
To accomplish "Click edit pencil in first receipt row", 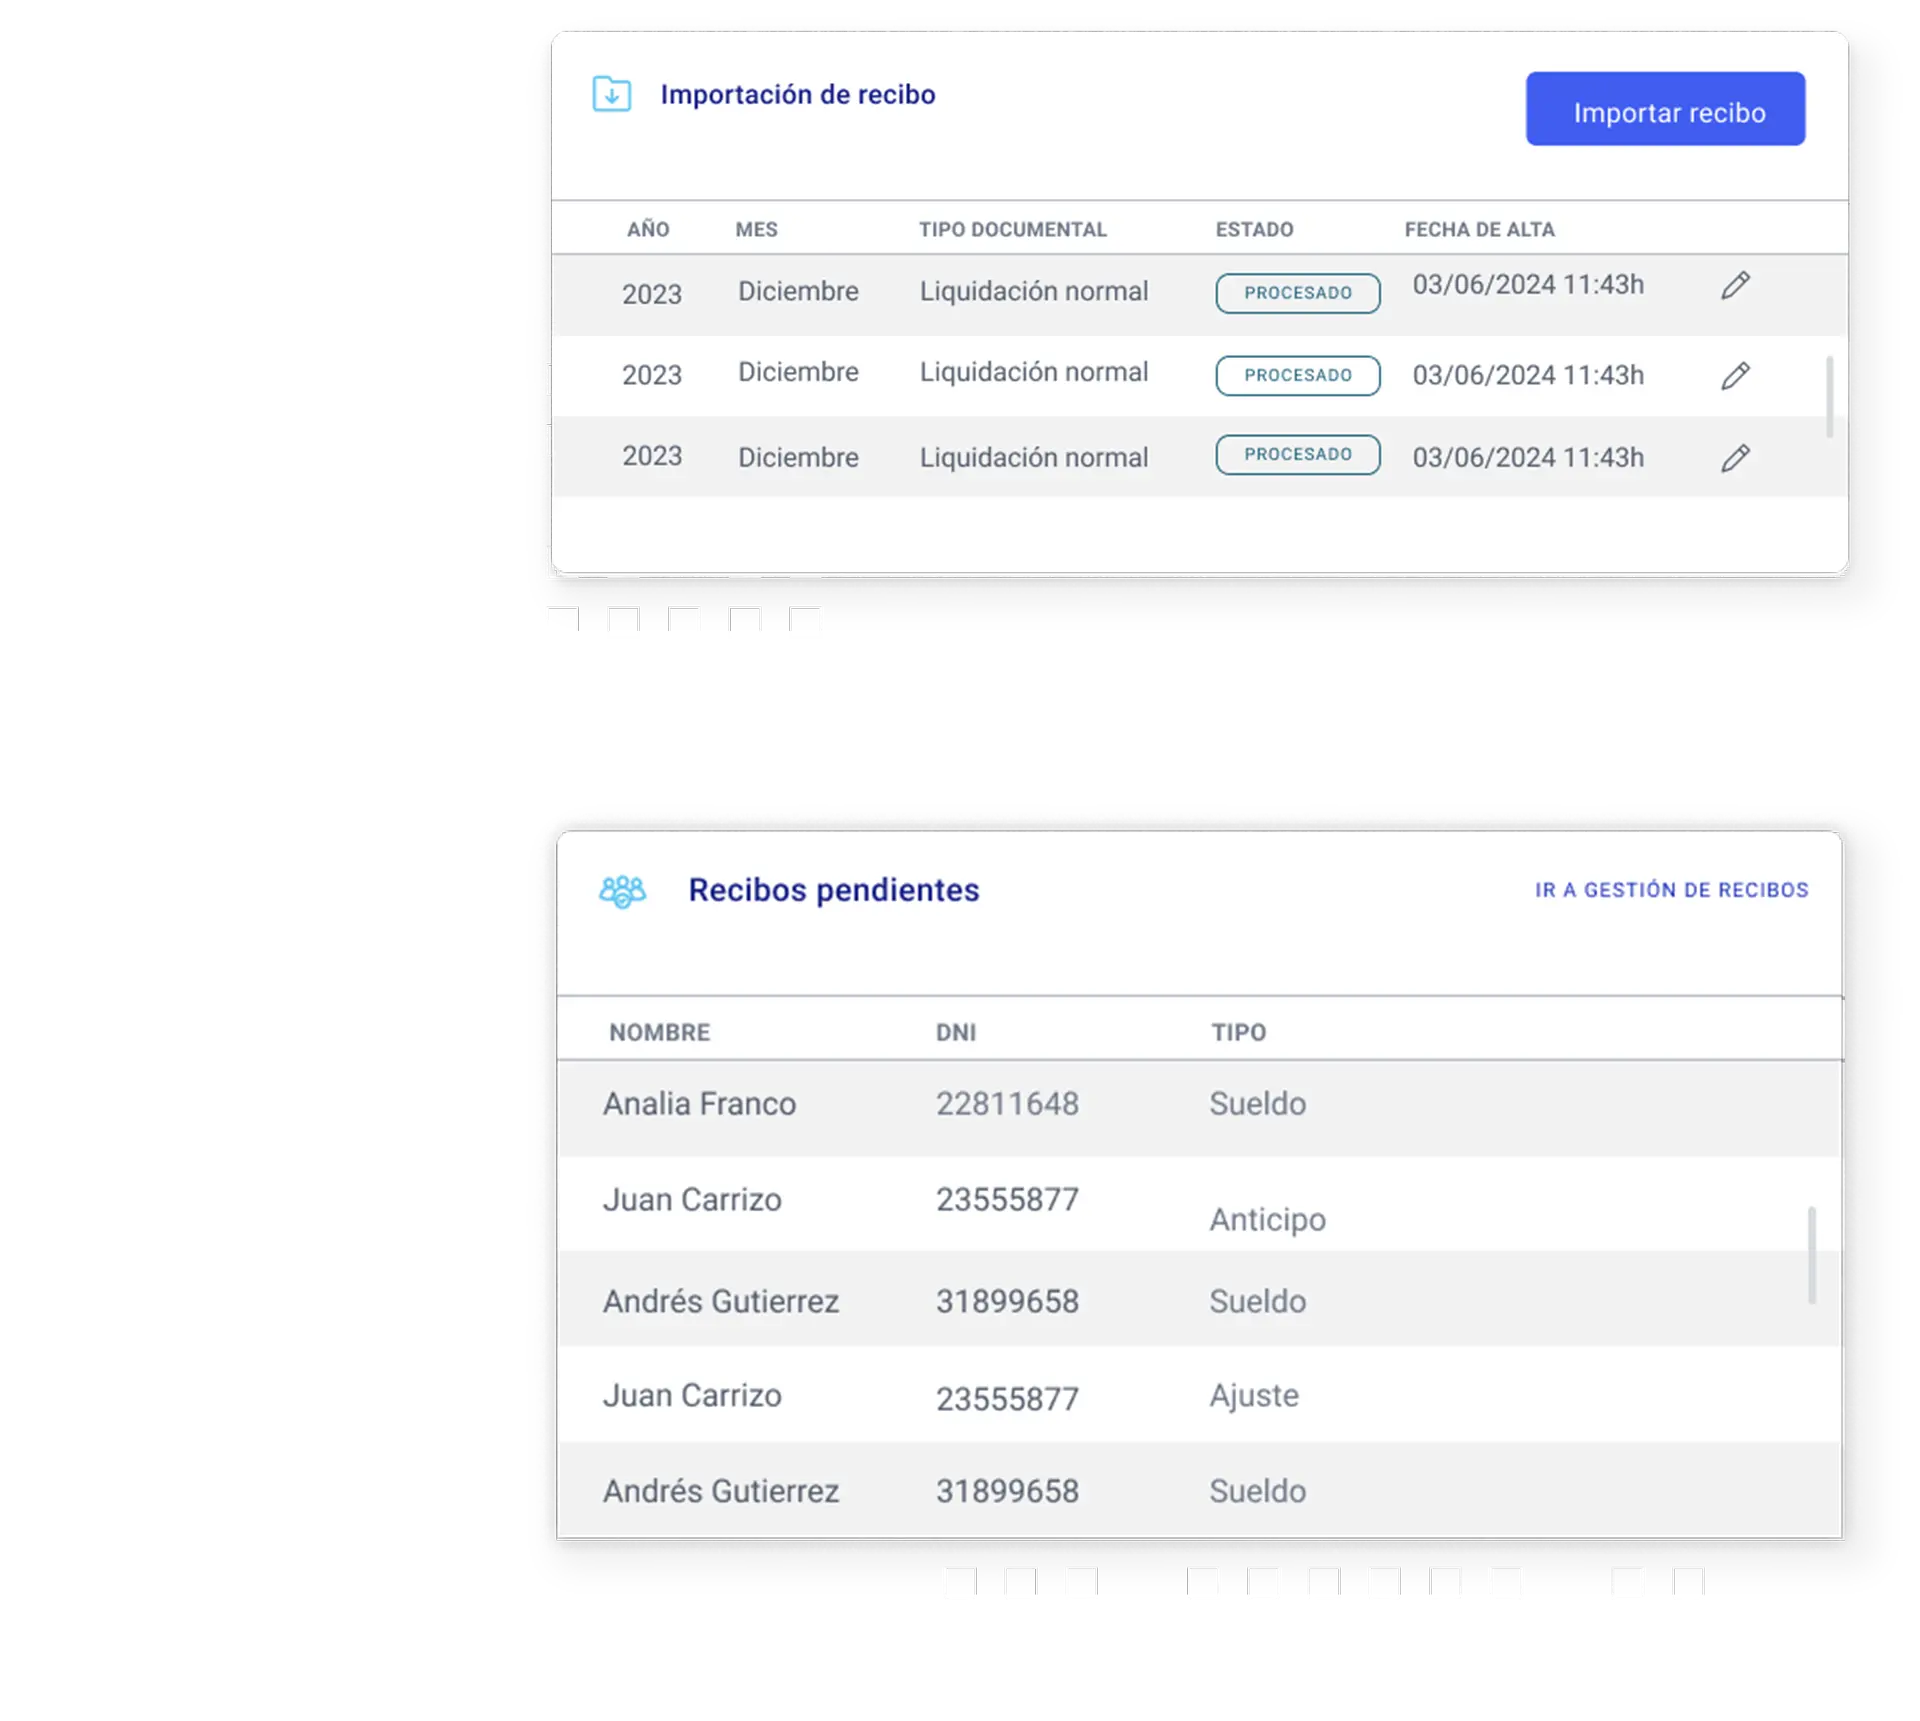I will click(x=1735, y=286).
